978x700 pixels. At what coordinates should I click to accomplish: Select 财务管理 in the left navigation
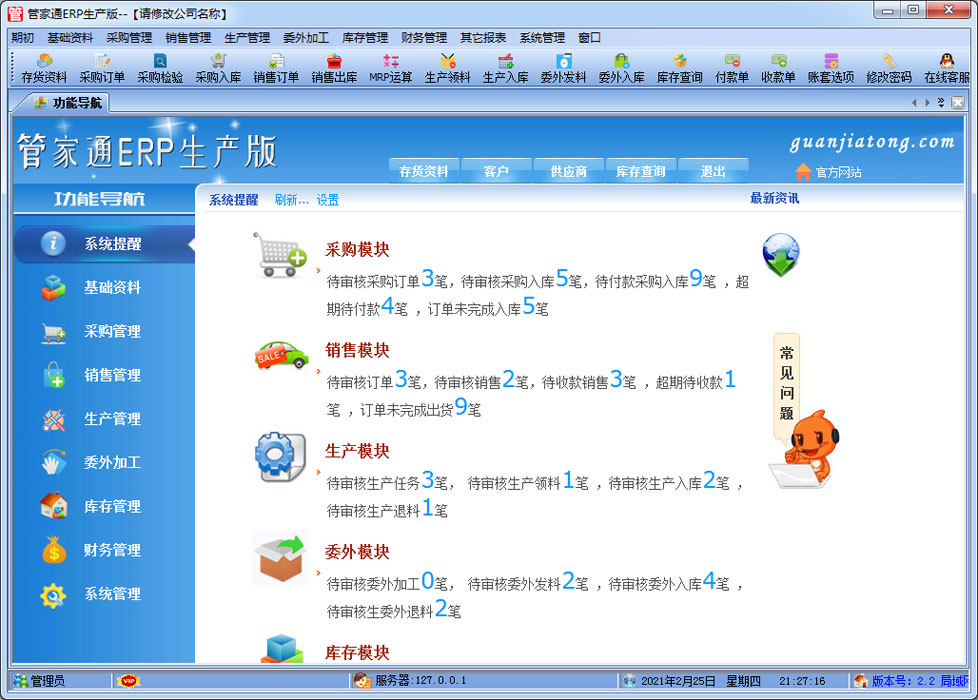pos(112,551)
